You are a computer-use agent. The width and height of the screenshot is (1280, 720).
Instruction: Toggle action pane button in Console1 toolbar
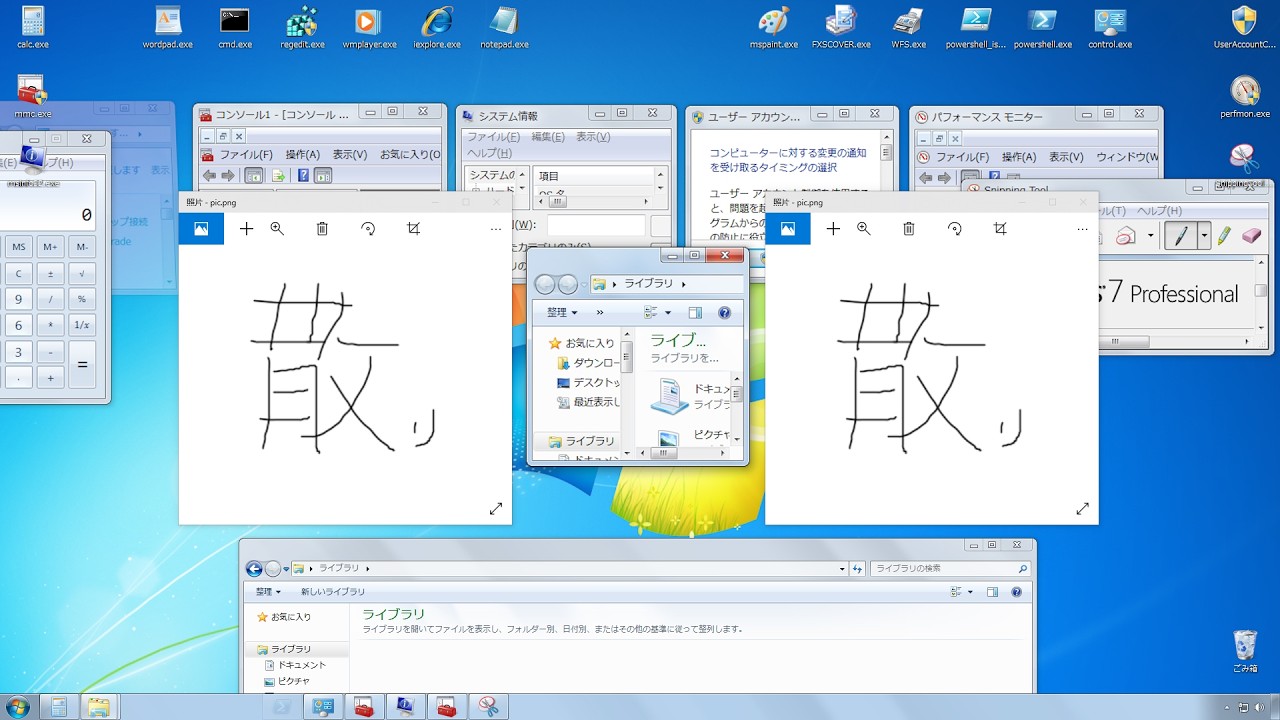323,176
